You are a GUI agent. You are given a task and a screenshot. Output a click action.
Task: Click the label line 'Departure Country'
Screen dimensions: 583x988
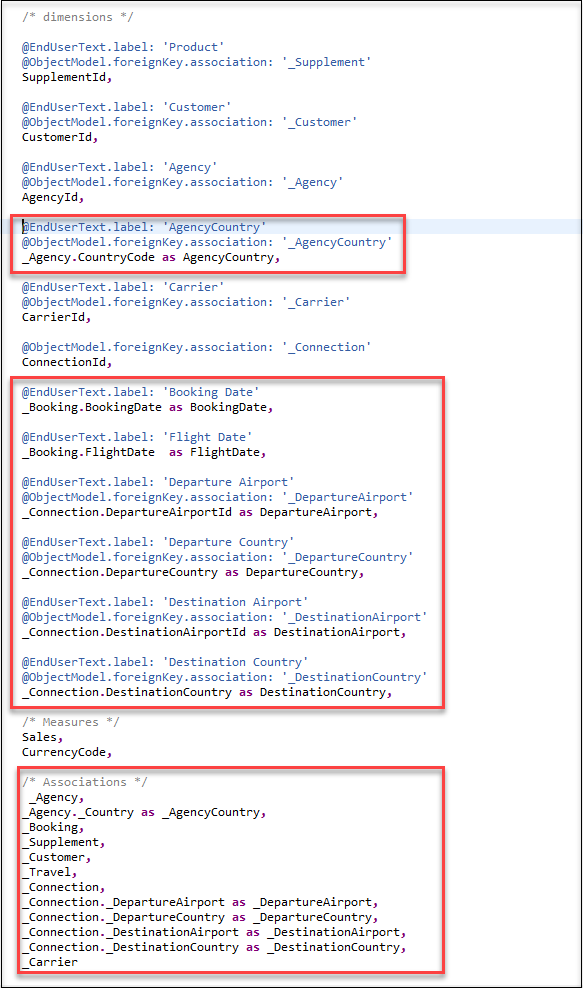tap(158, 542)
